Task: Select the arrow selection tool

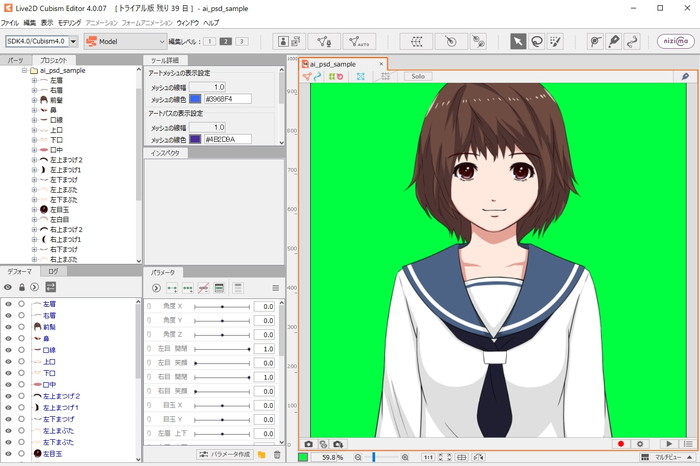Action: pos(518,42)
